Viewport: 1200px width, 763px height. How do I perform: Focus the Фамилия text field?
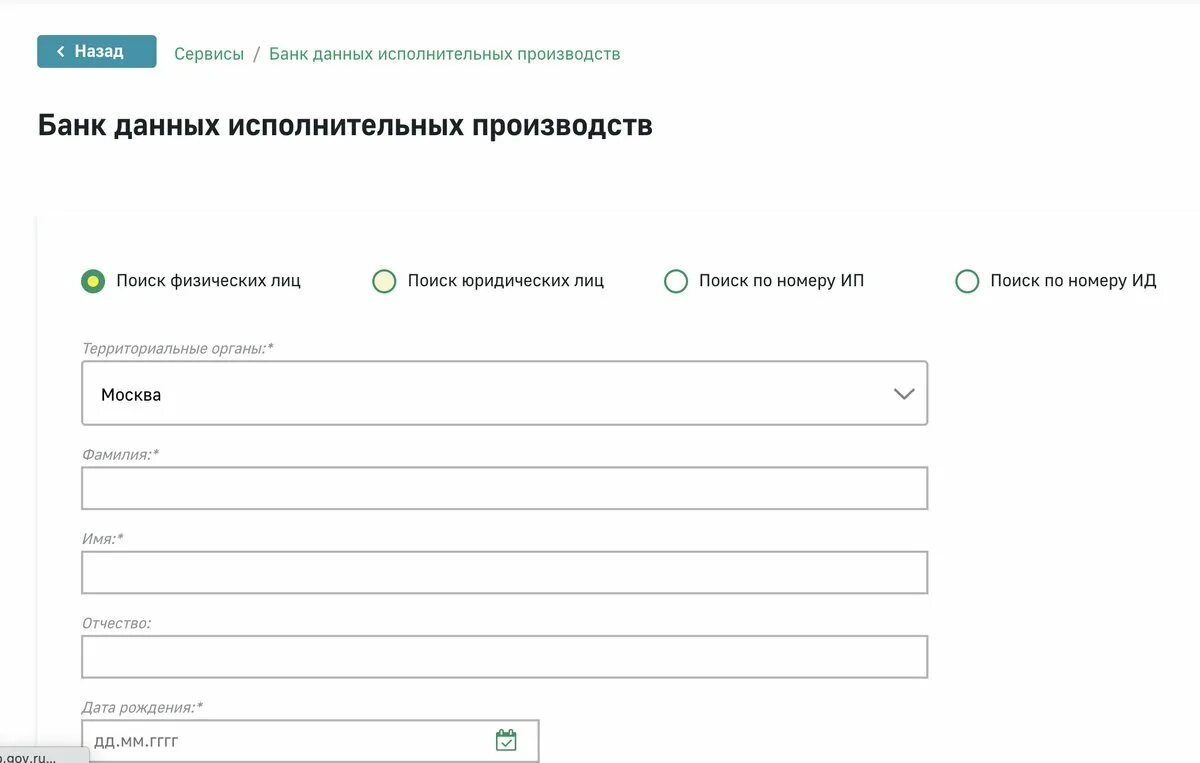(504, 488)
